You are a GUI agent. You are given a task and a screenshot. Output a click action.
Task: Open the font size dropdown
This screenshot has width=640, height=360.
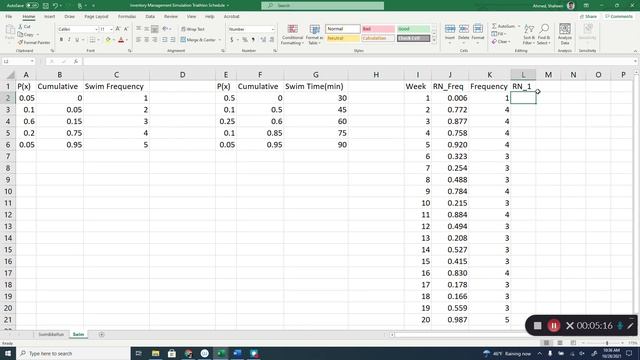pyautogui.click(x=111, y=29)
